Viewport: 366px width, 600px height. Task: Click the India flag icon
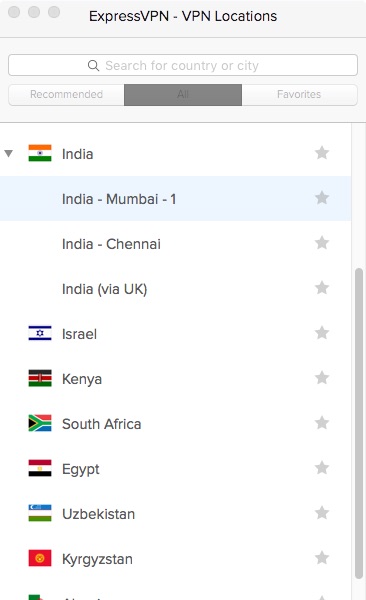pos(40,153)
